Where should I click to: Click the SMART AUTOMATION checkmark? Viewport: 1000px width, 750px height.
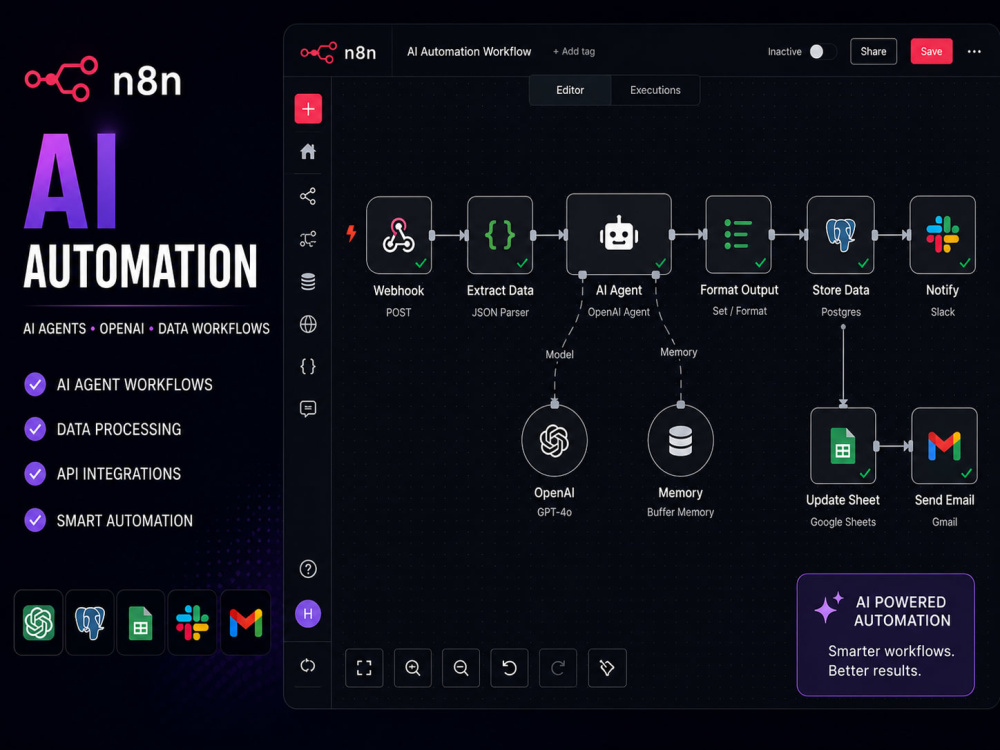coord(35,520)
